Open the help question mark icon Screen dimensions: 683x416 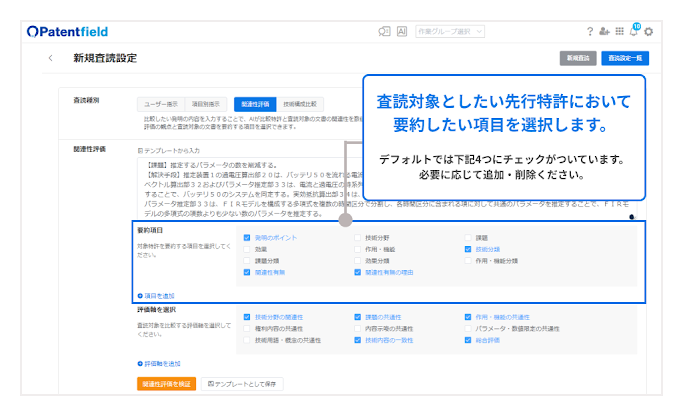589,32
